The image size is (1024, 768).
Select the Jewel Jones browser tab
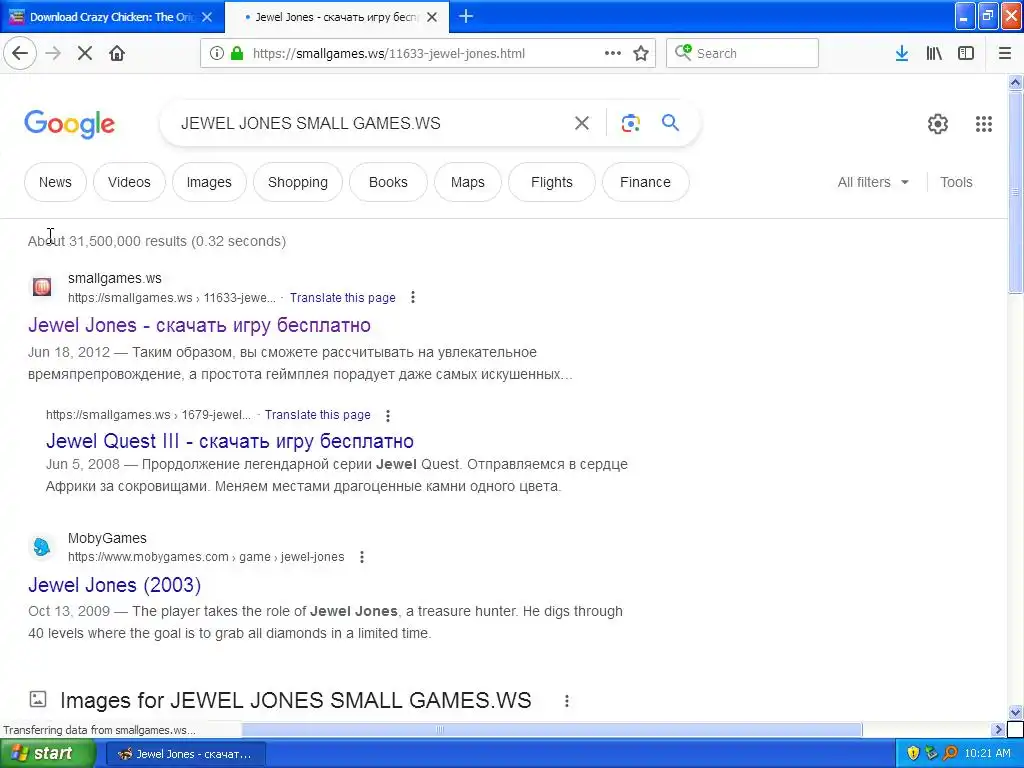tap(336, 17)
